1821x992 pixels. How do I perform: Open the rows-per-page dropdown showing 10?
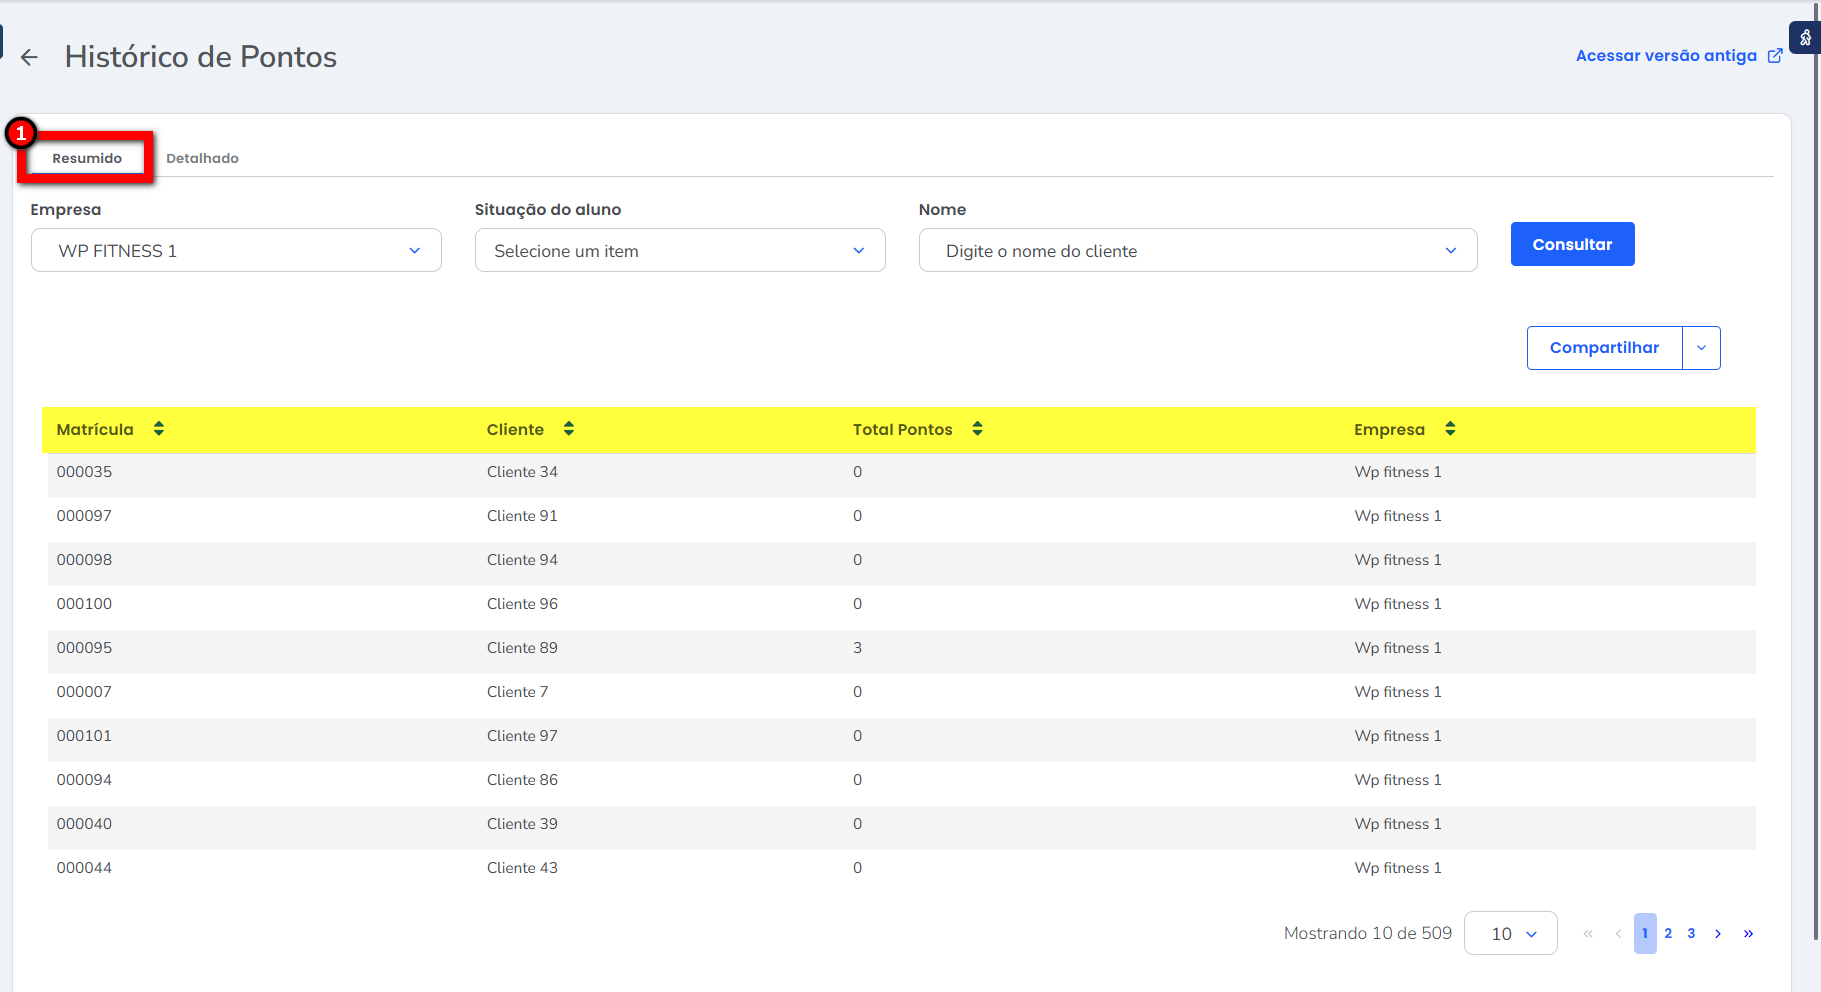click(x=1510, y=934)
